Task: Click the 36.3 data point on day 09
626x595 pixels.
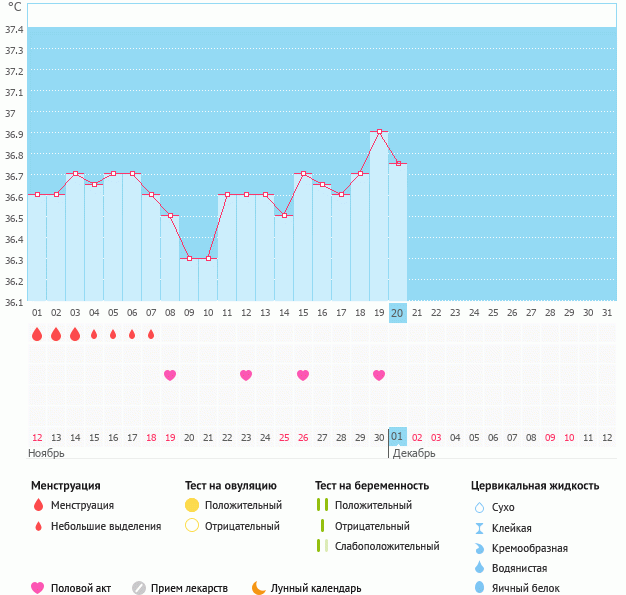Action: [x=189, y=258]
